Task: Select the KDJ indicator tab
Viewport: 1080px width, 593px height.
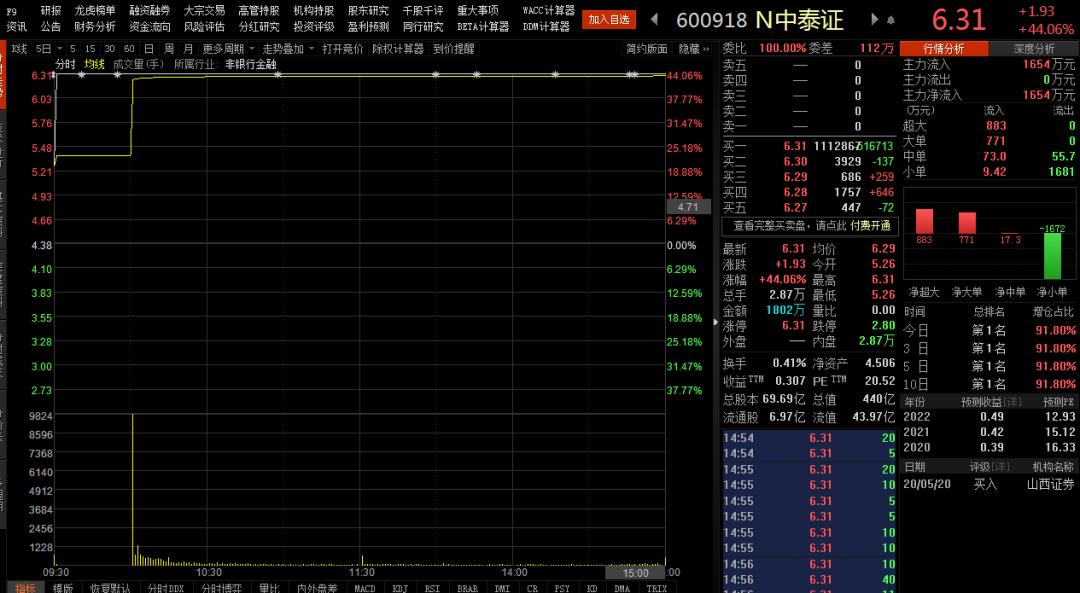Action: pyautogui.click(x=400, y=588)
